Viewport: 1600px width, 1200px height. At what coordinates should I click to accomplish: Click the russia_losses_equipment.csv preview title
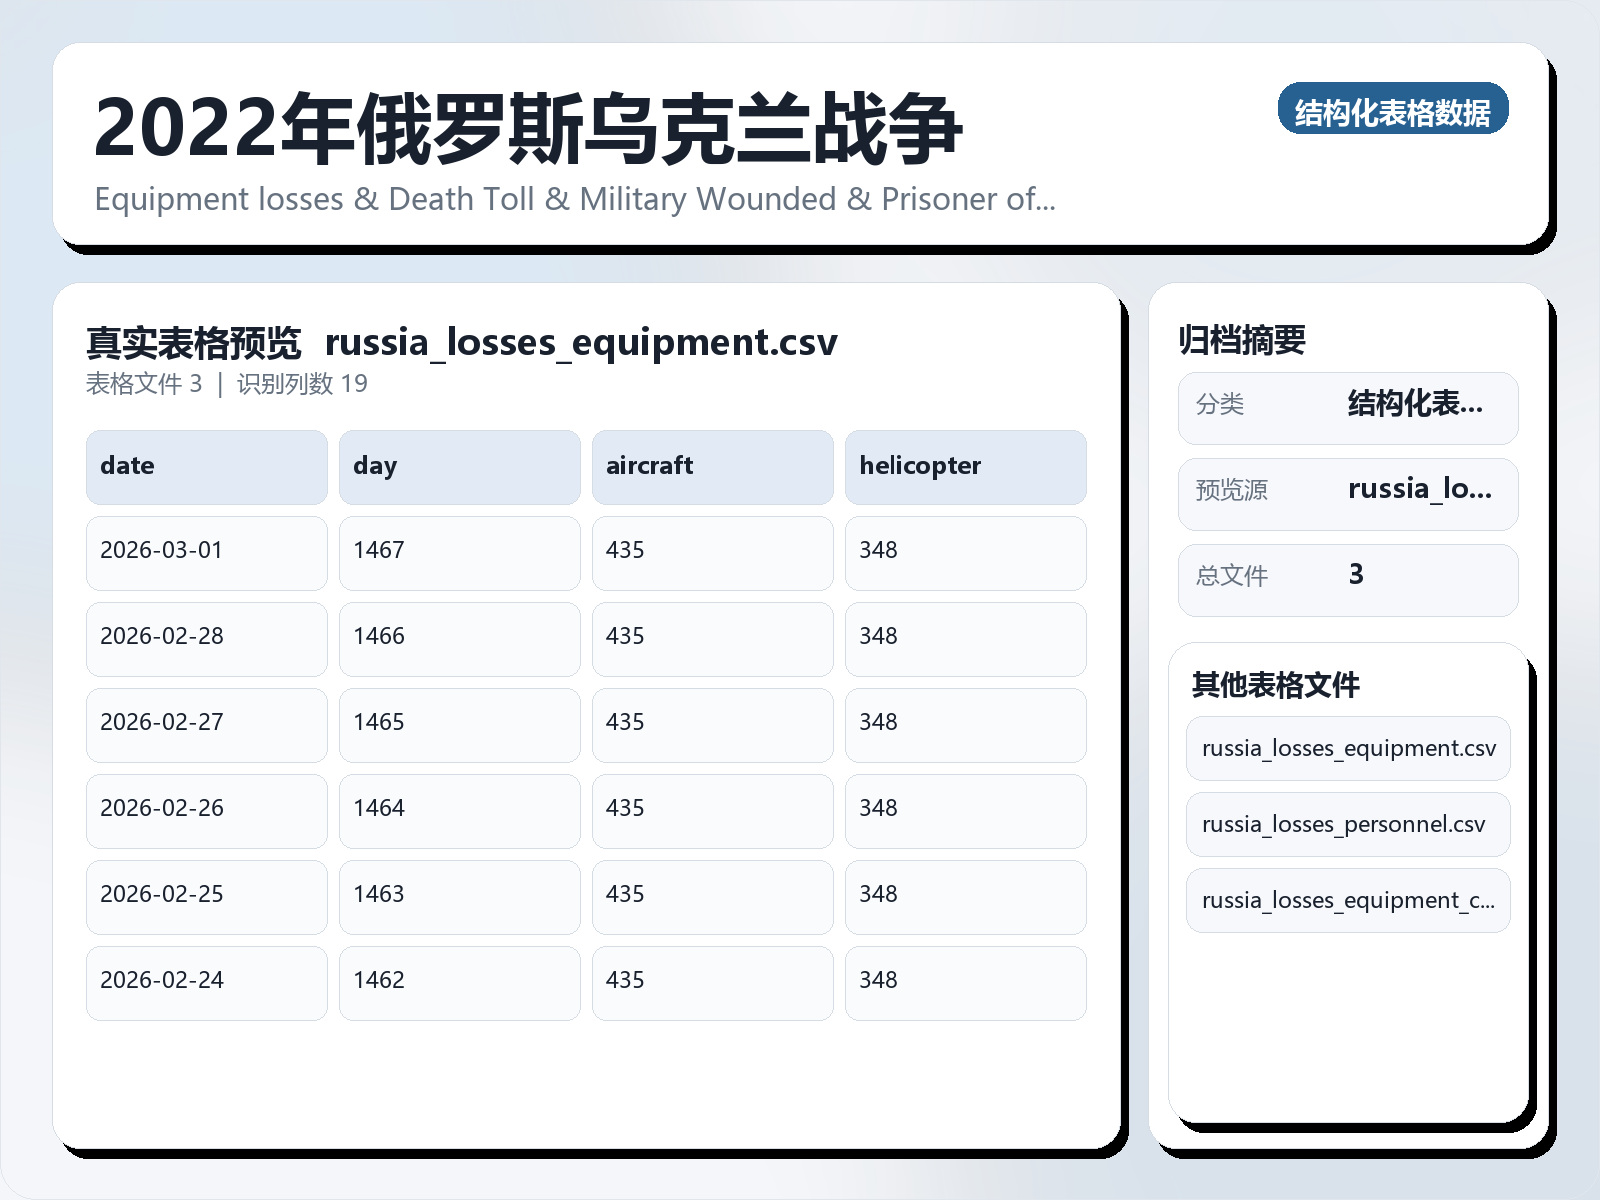(x=582, y=343)
